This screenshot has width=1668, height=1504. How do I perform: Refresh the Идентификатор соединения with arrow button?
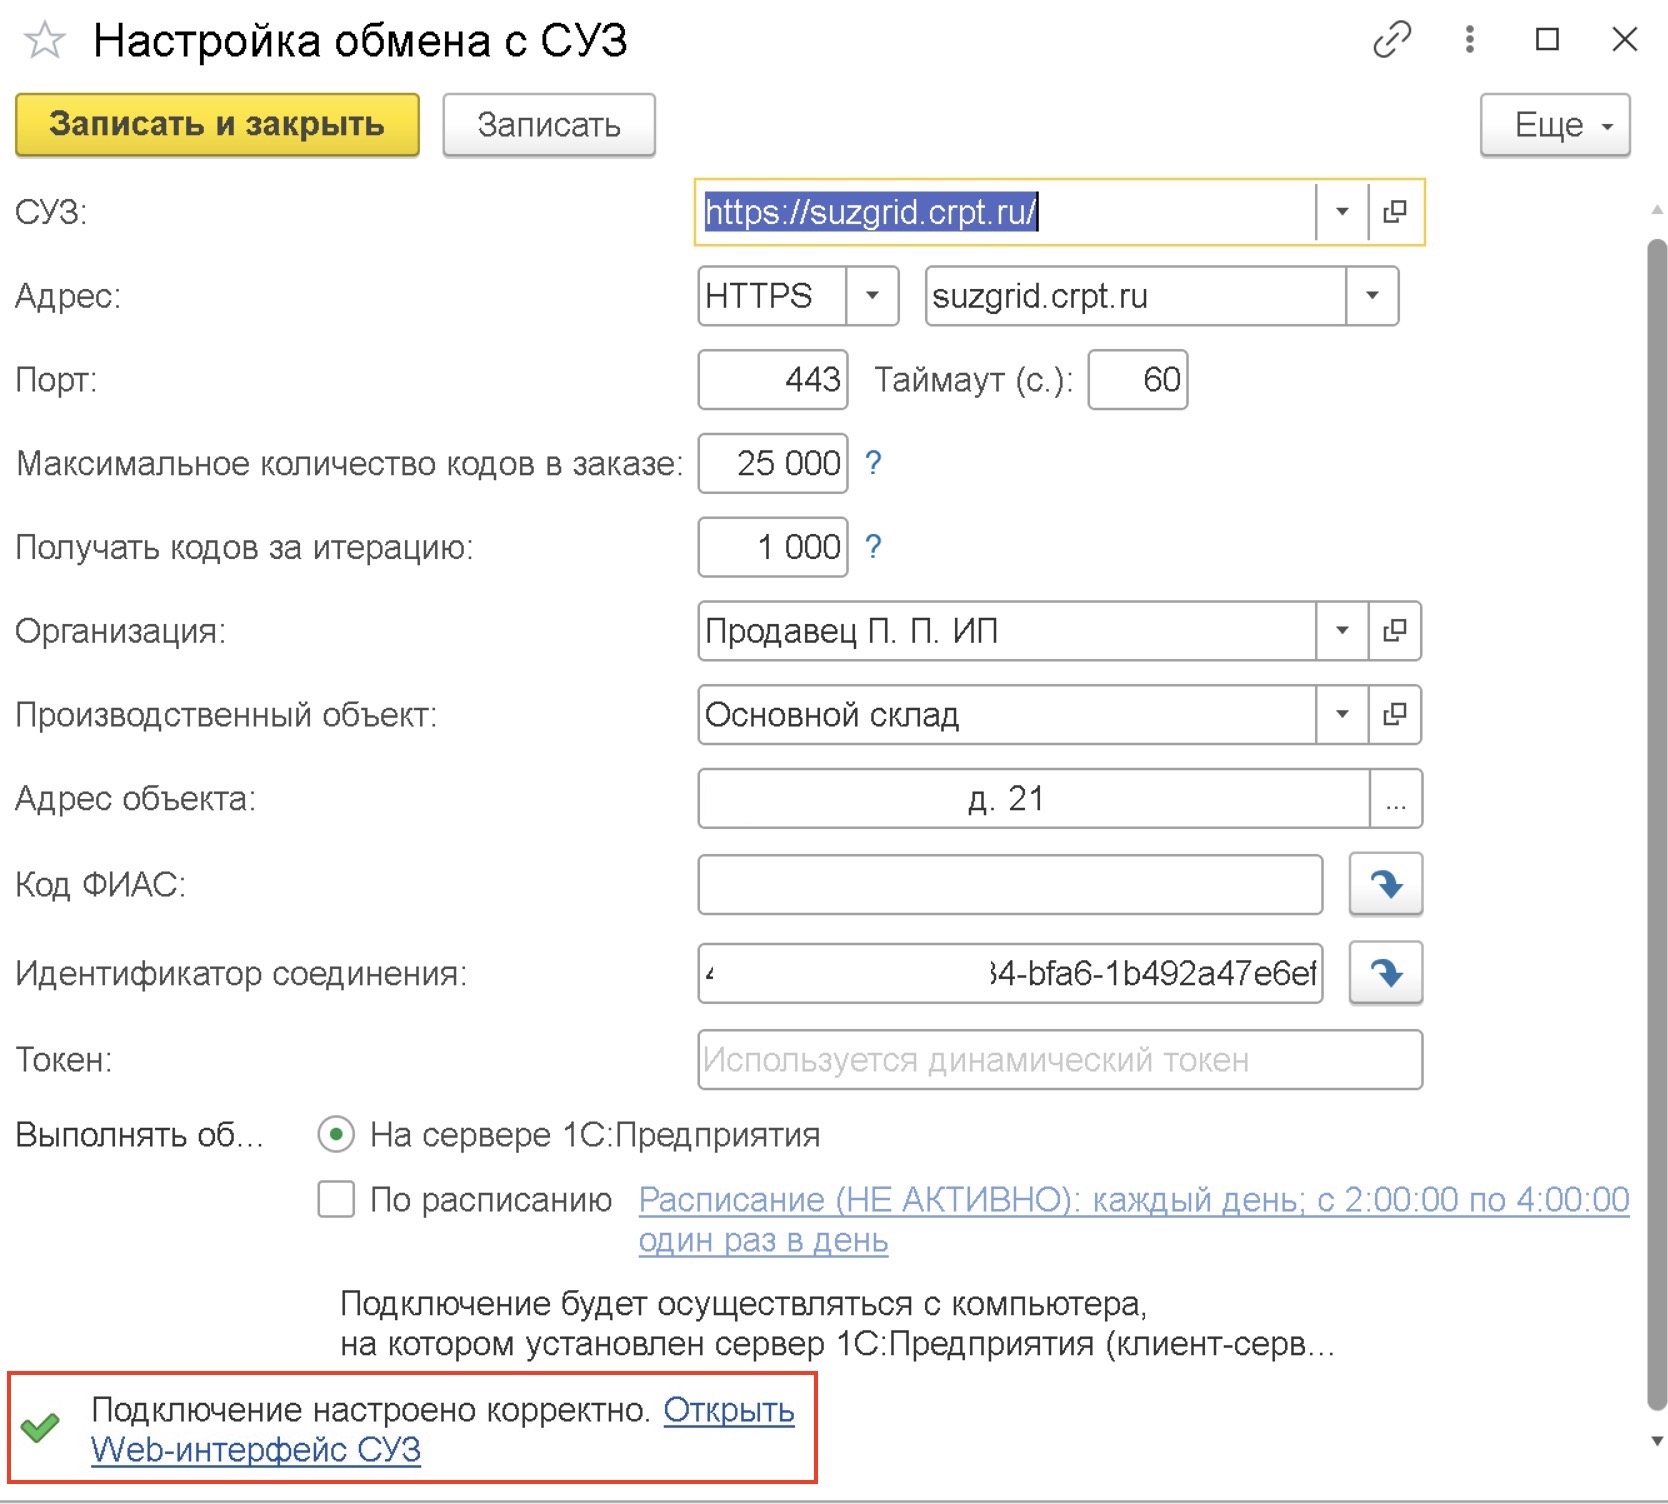click(1385, 973)
